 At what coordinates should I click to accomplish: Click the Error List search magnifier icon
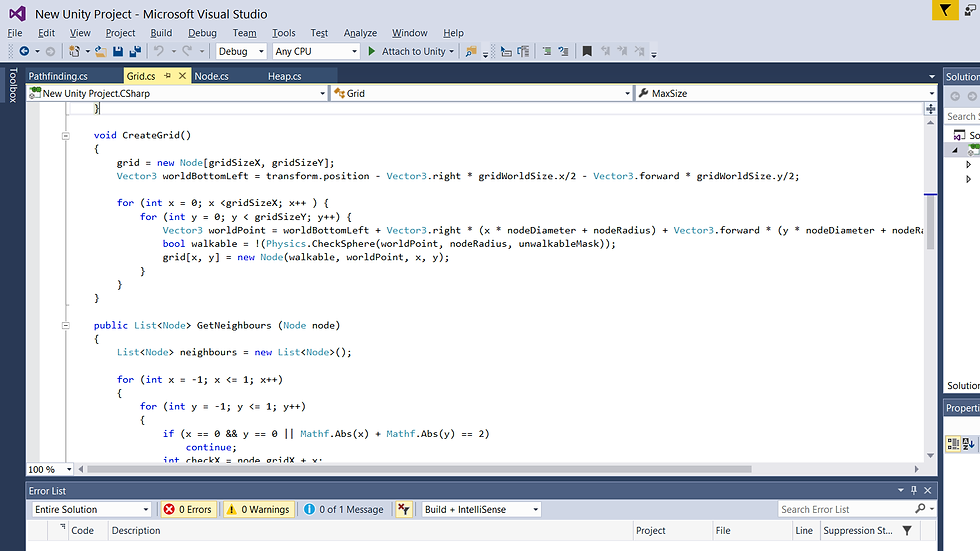(920, 509)
